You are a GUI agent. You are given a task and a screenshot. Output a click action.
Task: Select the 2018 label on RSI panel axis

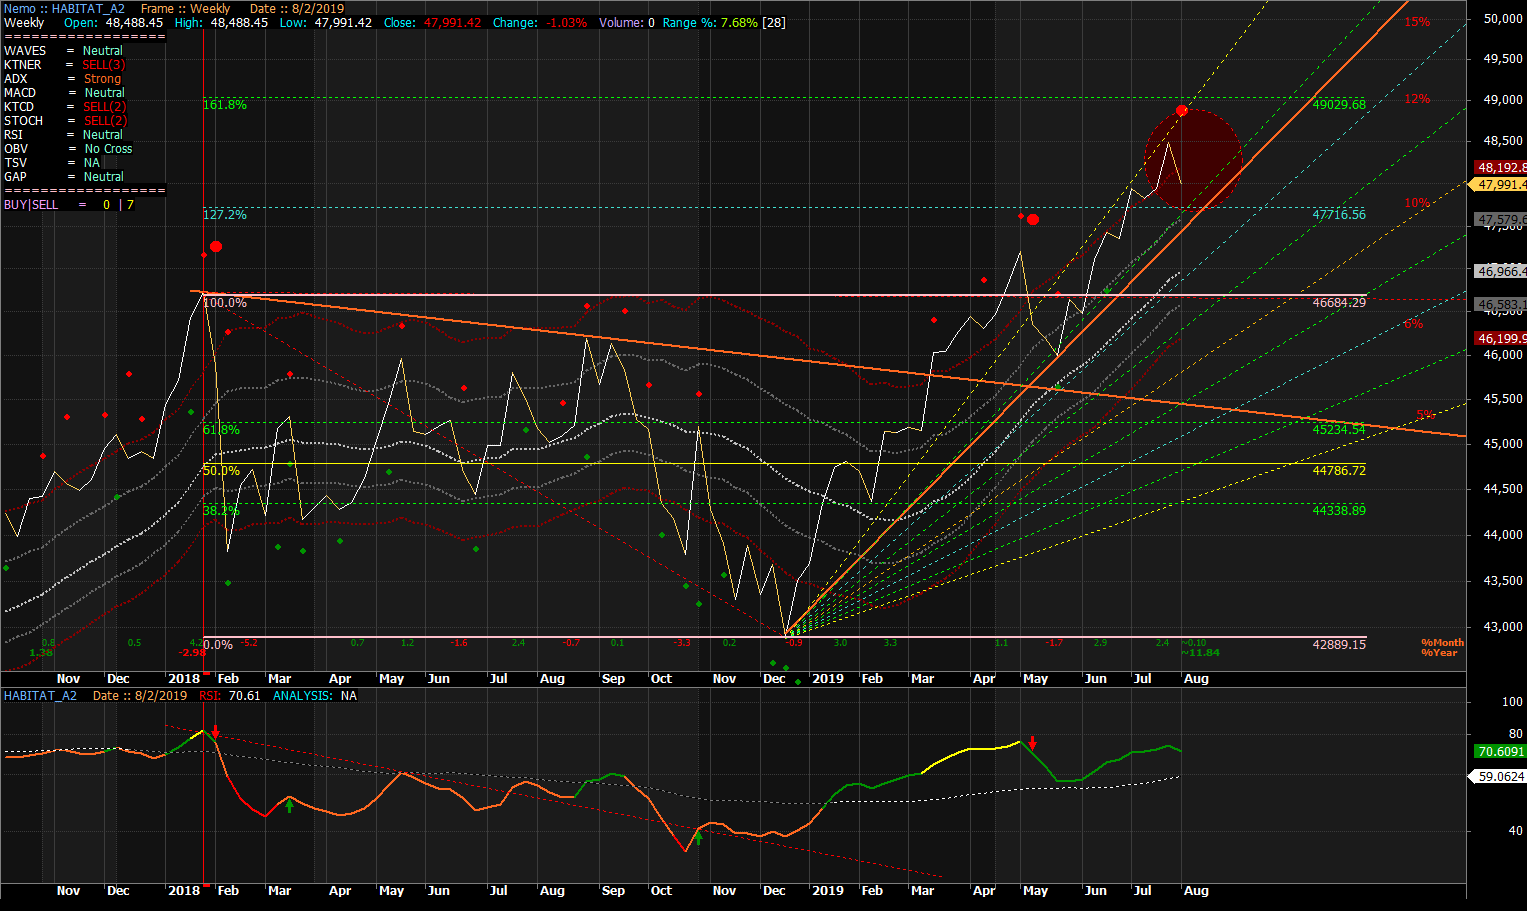(184, 890)
